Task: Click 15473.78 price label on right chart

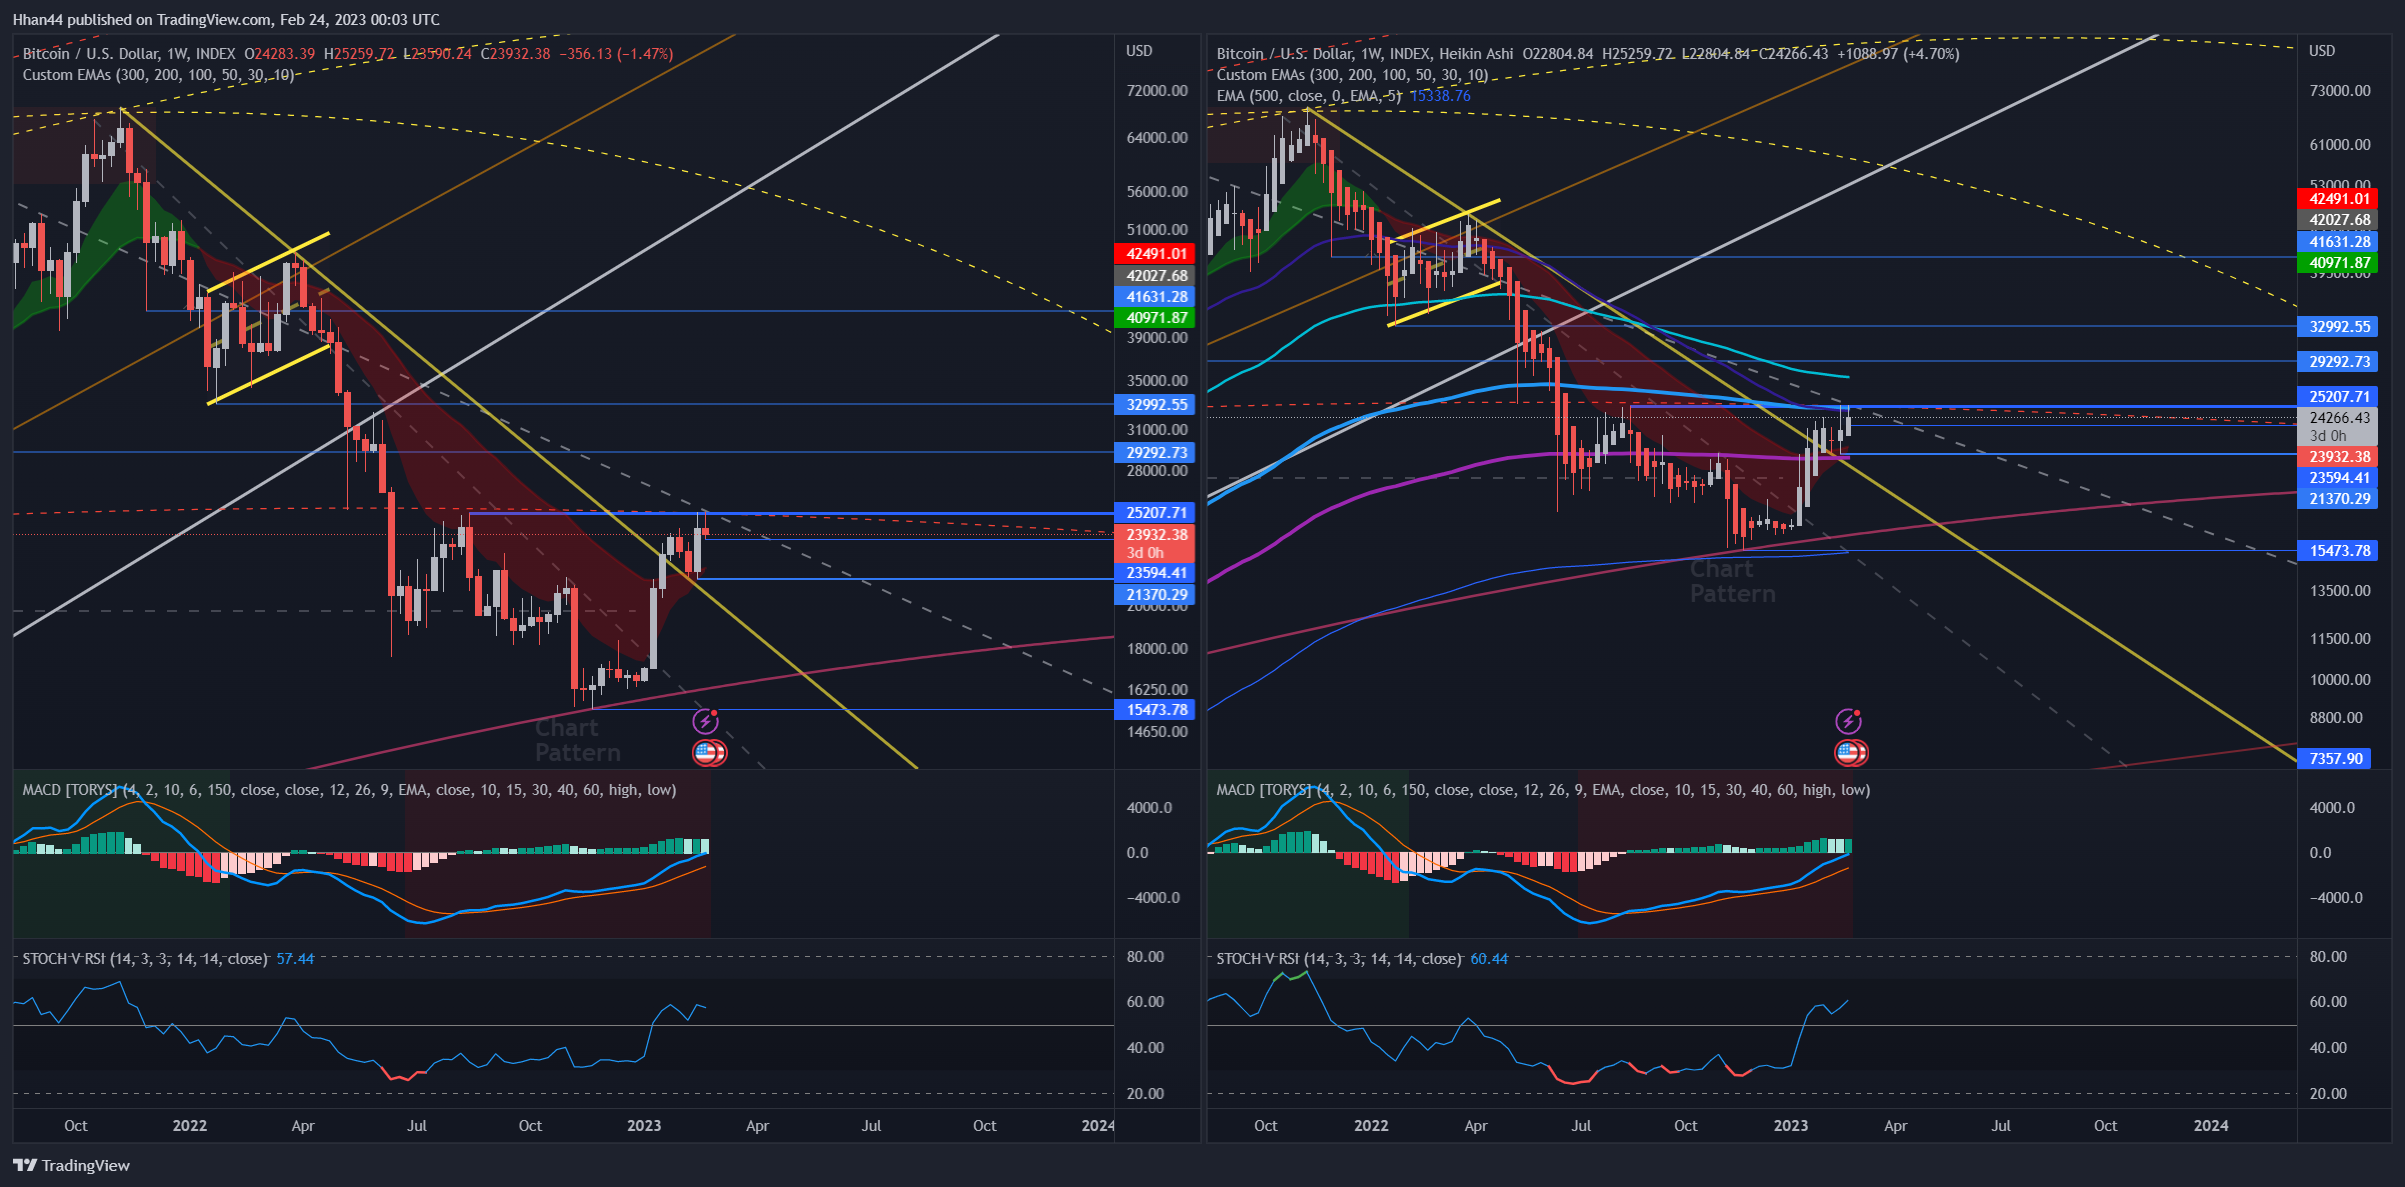Action: click(x=2337, y=551)
